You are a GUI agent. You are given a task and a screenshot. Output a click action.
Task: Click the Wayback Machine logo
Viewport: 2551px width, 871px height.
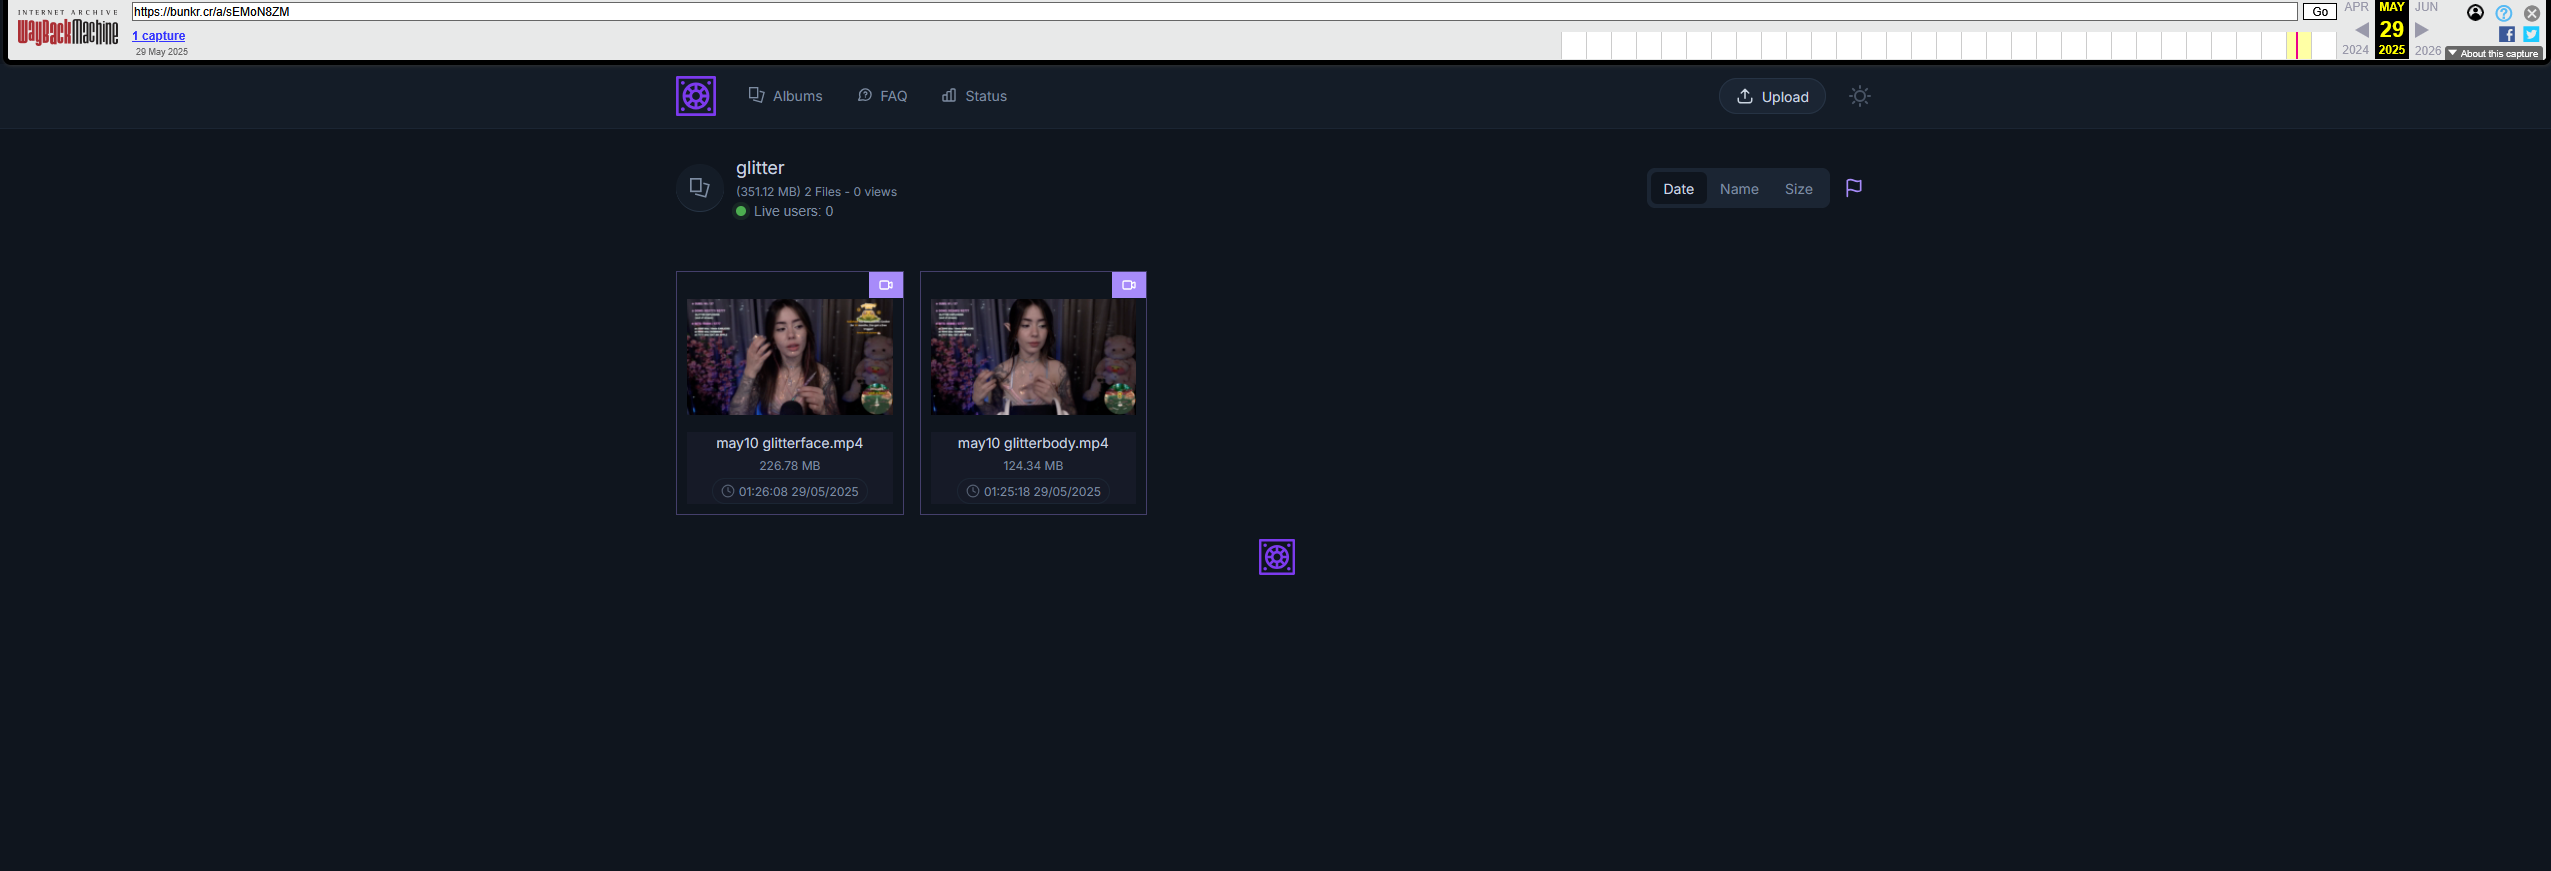coord(68,30)
